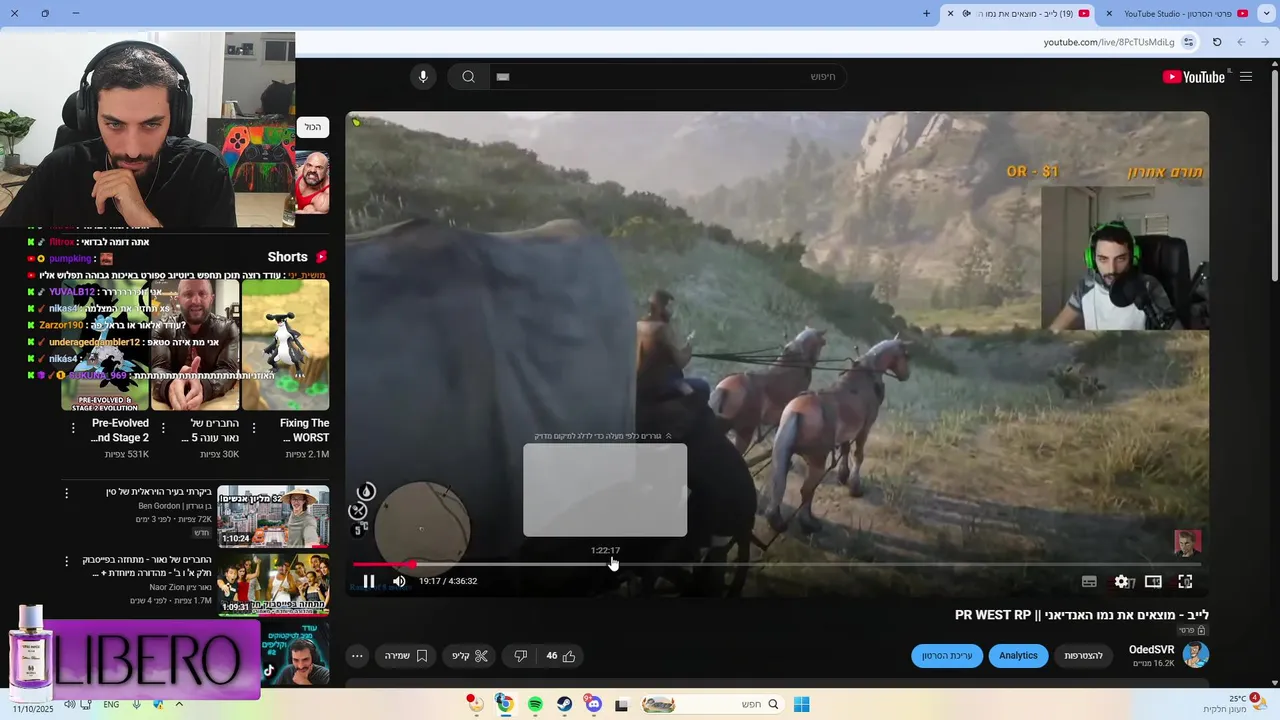This screenshot has width=1280, height=720.
Task: Switch to theater mode in the player
Action: pos(1153,581)
